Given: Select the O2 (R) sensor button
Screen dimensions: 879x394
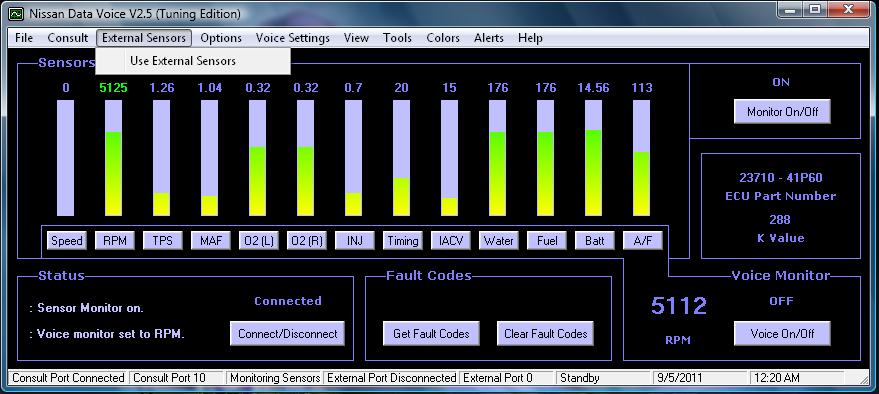Looking at the screenshot, I should coord(307,241).
